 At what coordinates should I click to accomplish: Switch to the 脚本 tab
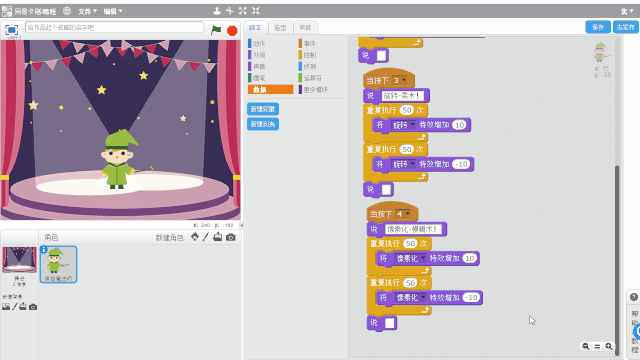click(x=256, y=28)
